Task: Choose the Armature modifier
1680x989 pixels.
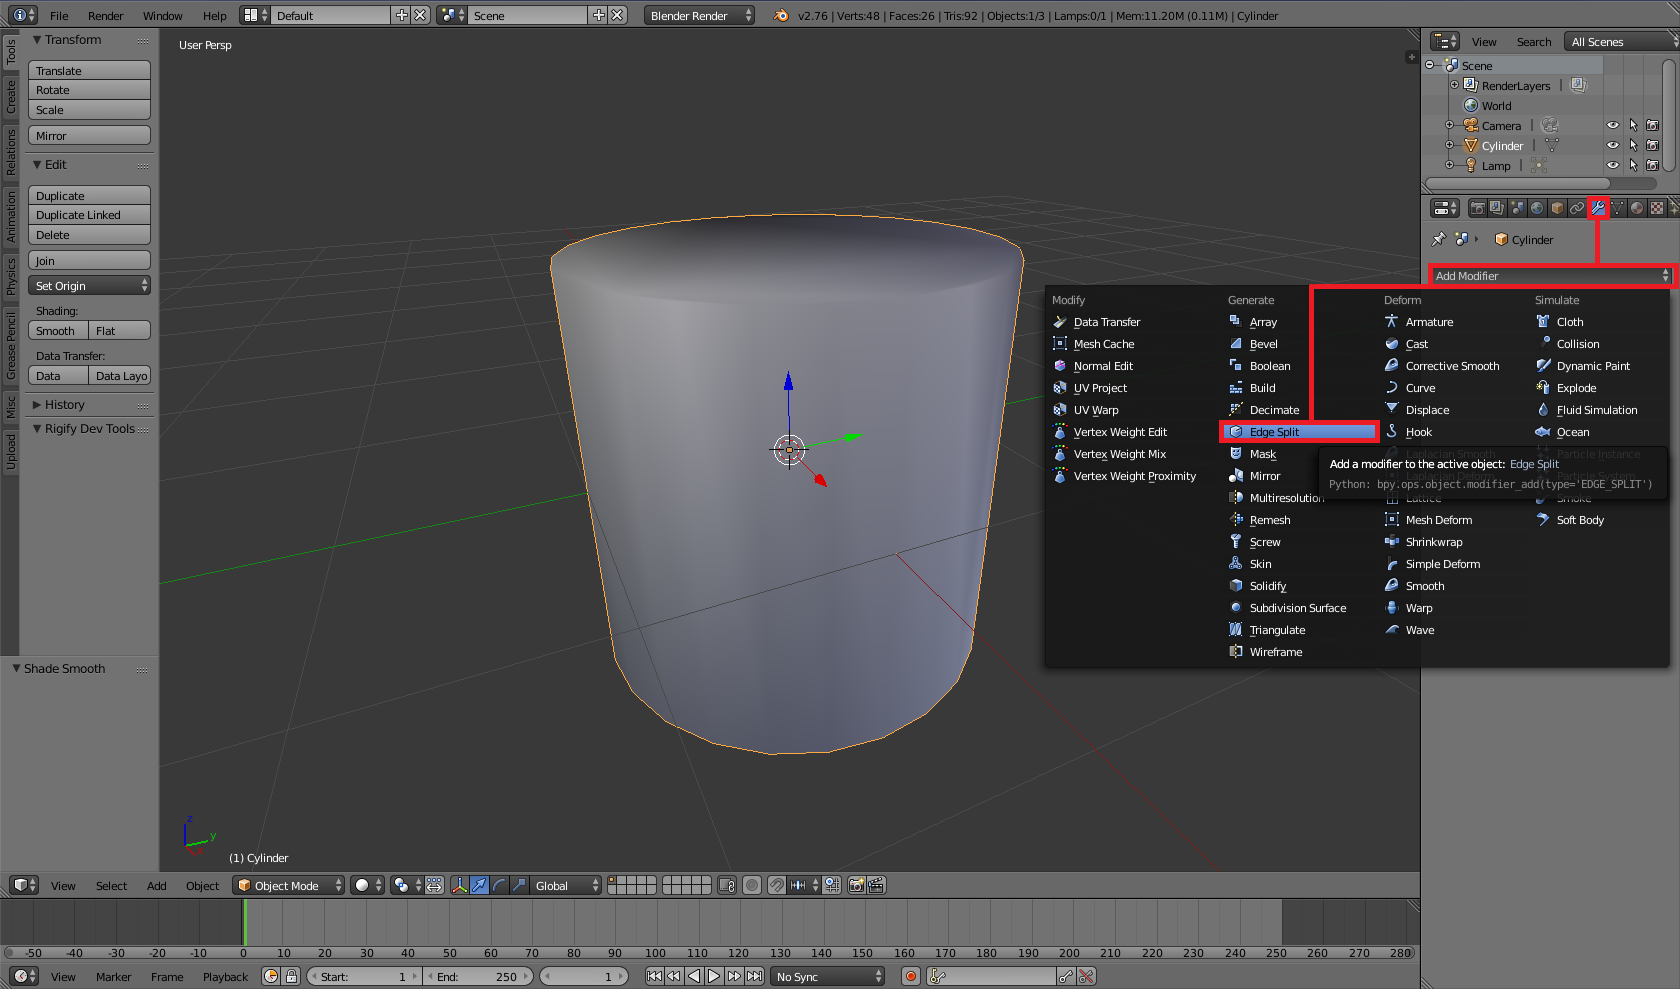Action: click(x=1429, y=322)
